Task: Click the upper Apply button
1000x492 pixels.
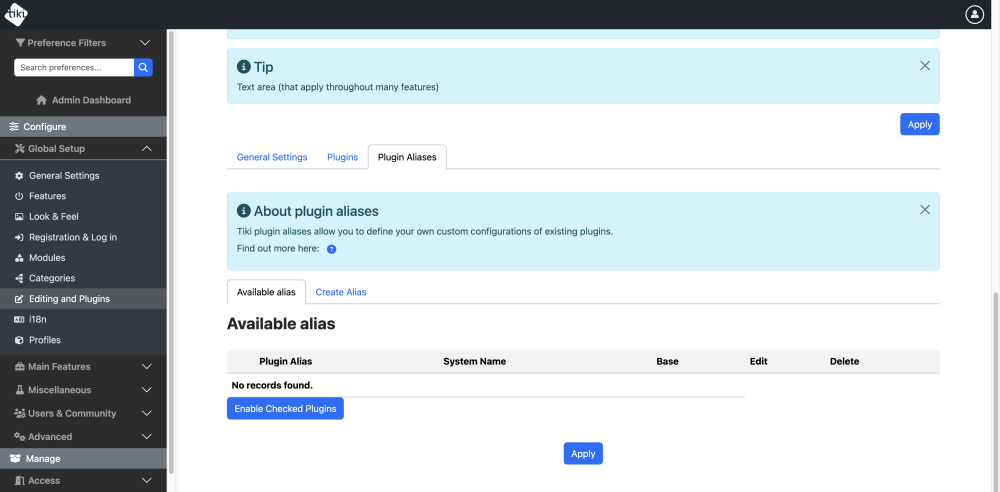Action: click(x=920, y=124)
